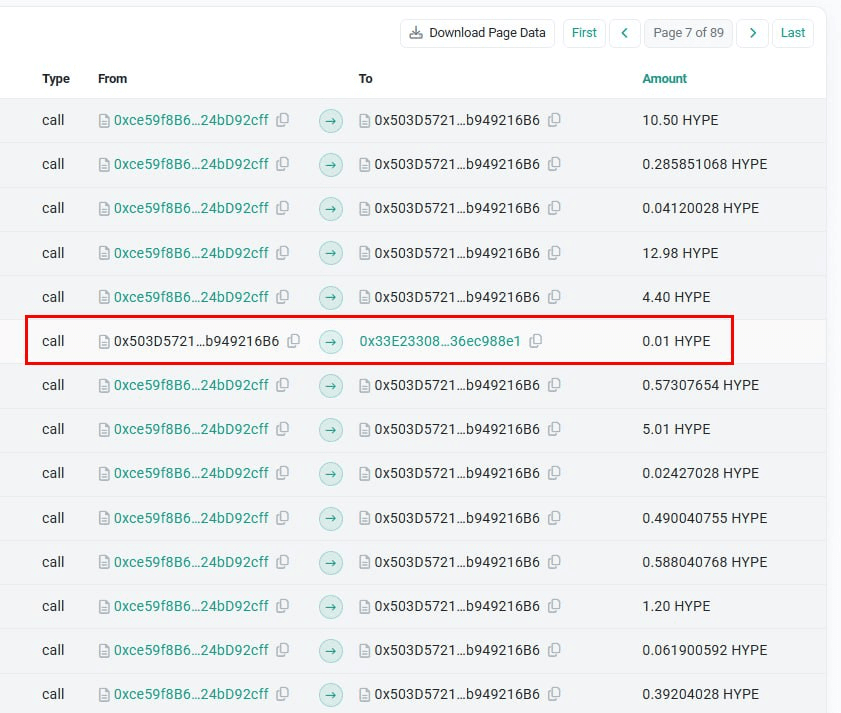The image size is (841, 713).
Task: Open the 0x33E23308...36ec988e1 address link
Action: coord(440,341)
